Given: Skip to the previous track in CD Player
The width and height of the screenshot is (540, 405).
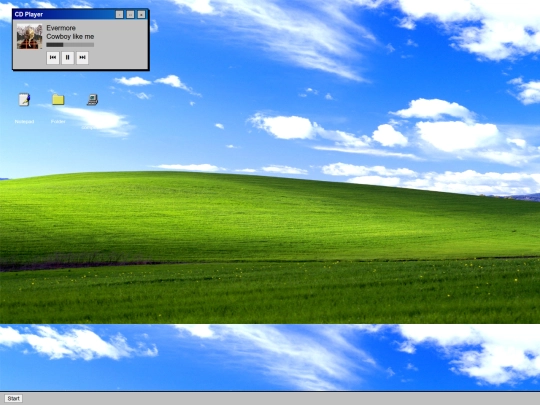Looking at the screenshot, I should click(x=53, y=58).
